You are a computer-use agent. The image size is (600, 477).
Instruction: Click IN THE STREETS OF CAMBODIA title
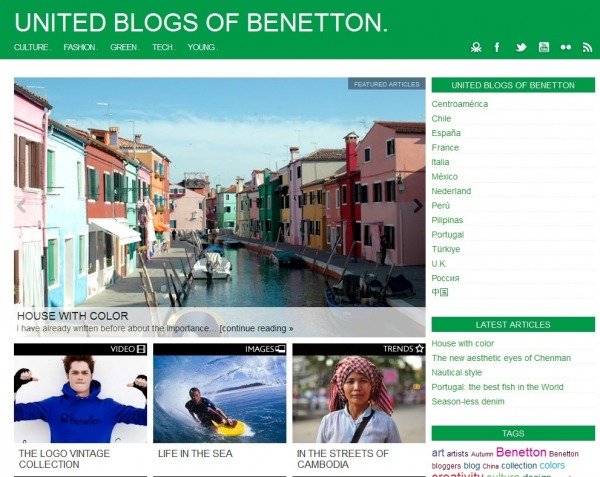343,459
